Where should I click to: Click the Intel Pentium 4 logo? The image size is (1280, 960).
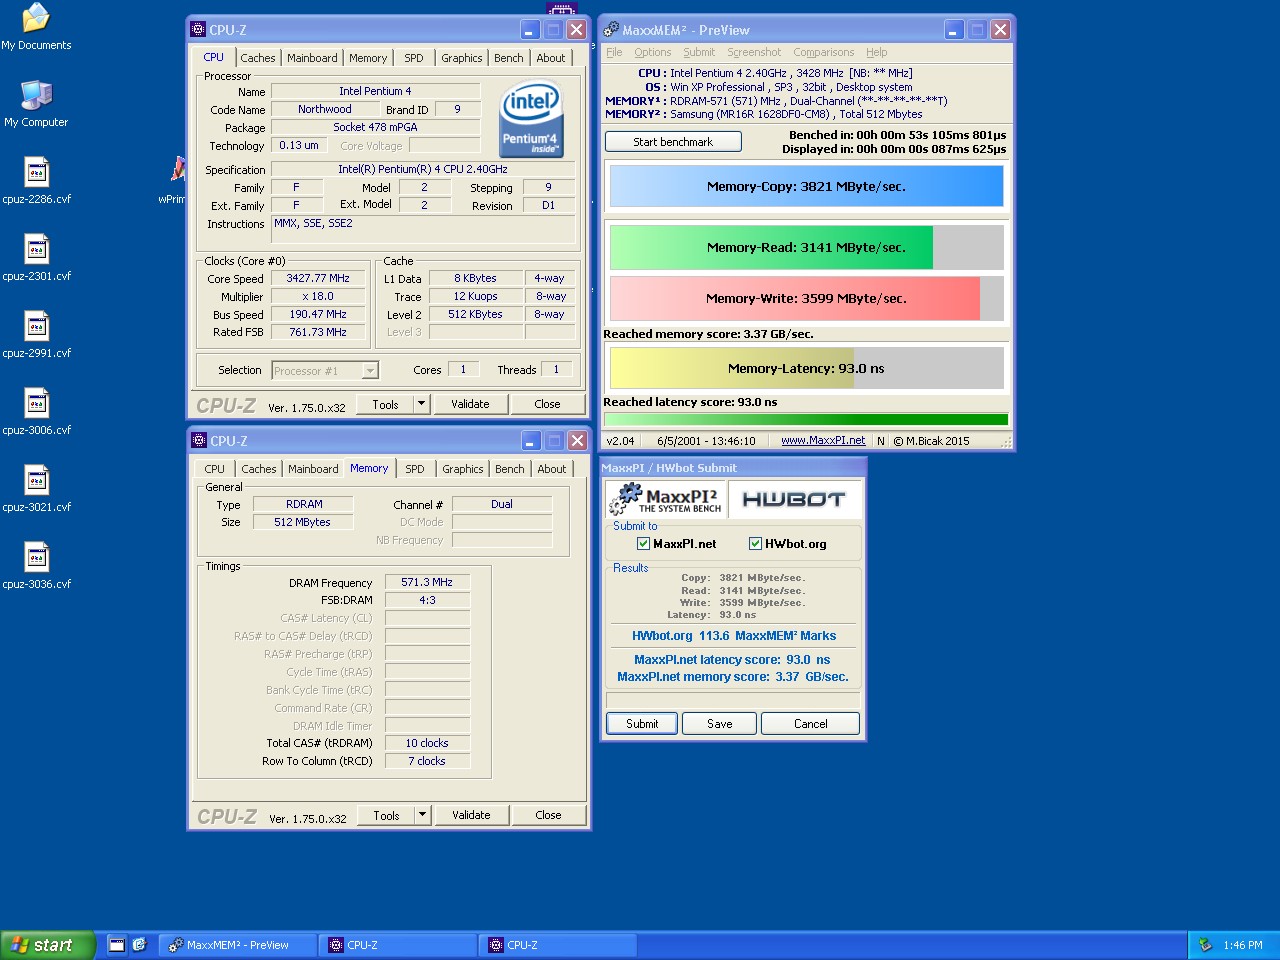coord(531,120)
